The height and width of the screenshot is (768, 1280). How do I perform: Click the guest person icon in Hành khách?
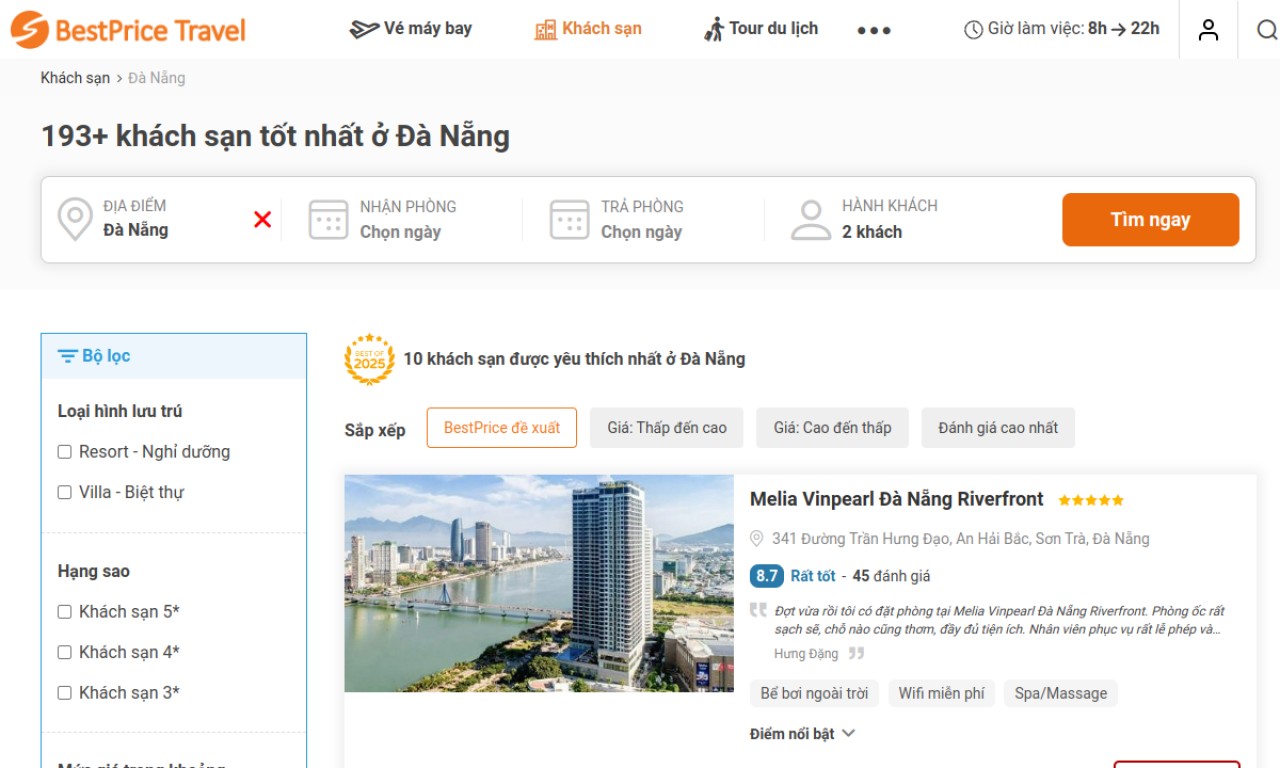tap(811, 220)
